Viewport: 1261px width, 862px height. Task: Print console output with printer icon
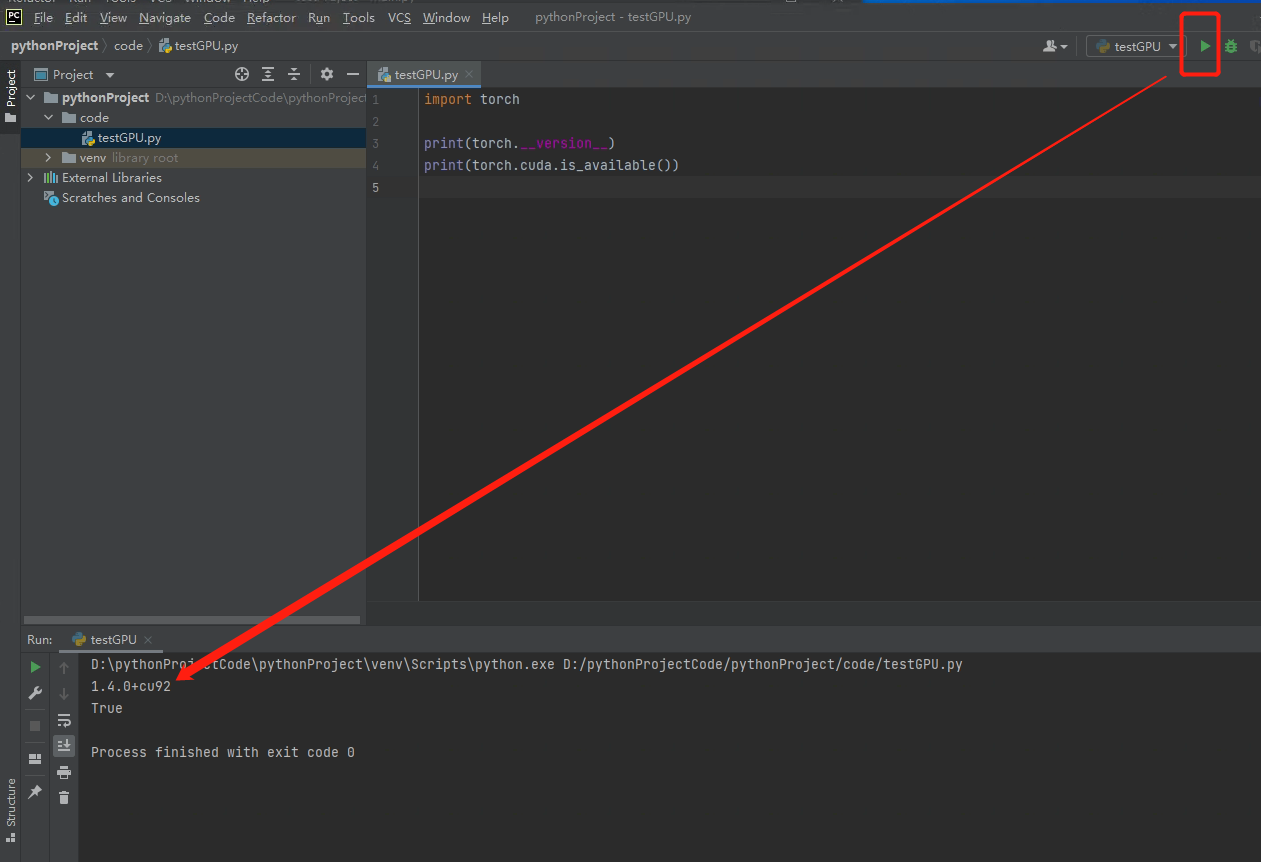[x=64, y=772]
